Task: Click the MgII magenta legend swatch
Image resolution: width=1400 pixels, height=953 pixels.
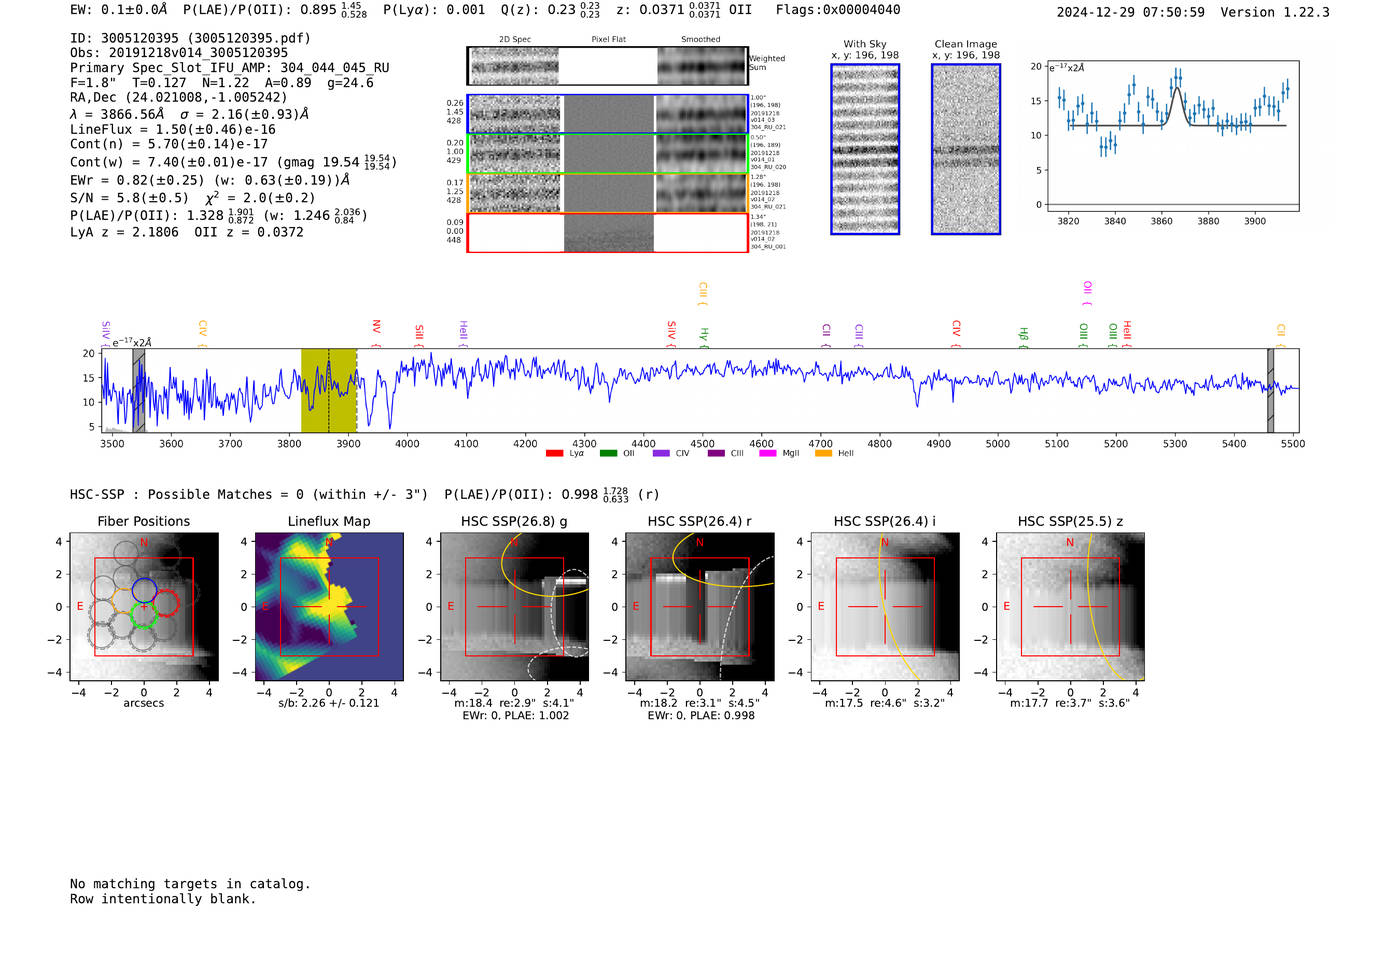Action: (768, 453)
